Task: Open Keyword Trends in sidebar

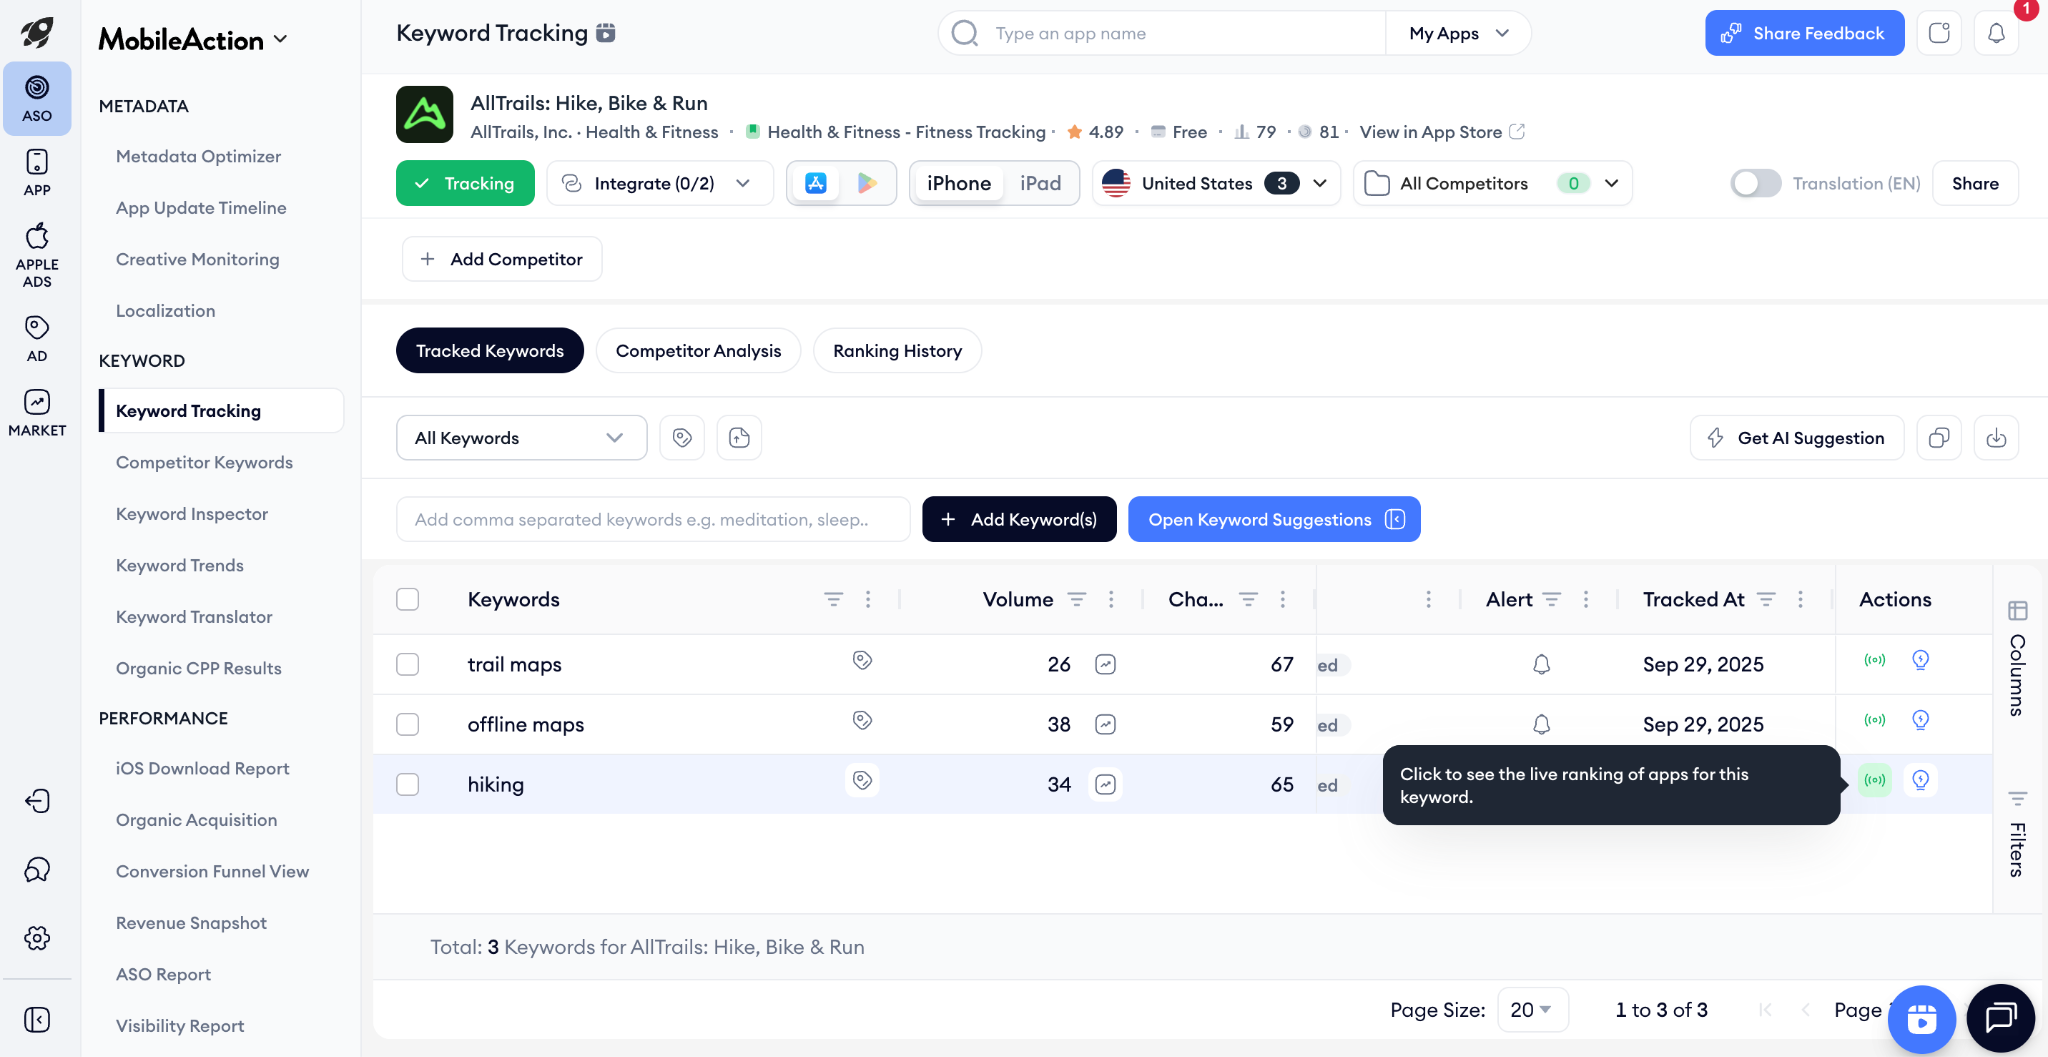Action: 180,565
